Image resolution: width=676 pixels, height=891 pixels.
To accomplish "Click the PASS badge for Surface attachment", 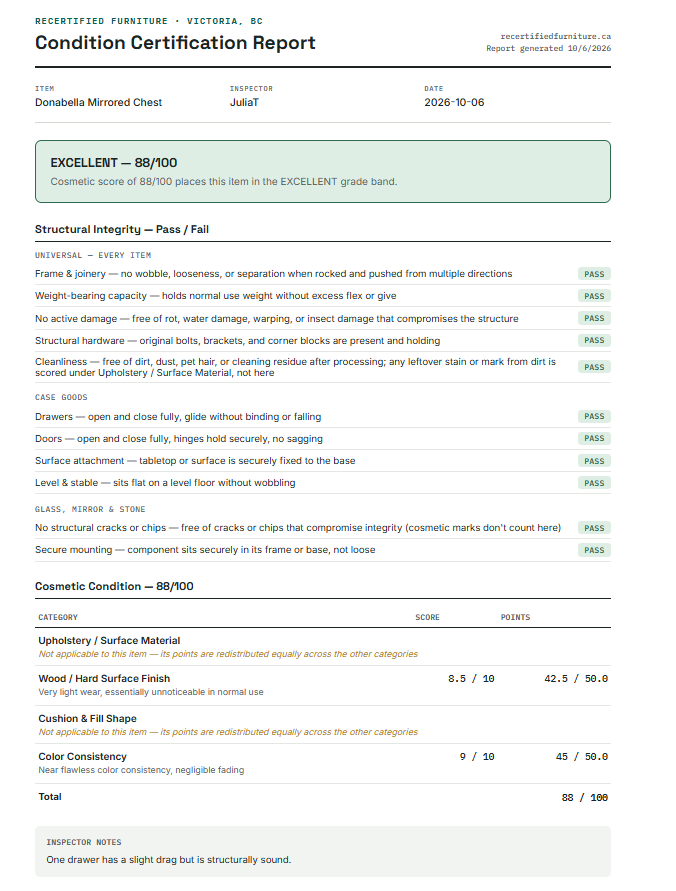I will (594, 461).
